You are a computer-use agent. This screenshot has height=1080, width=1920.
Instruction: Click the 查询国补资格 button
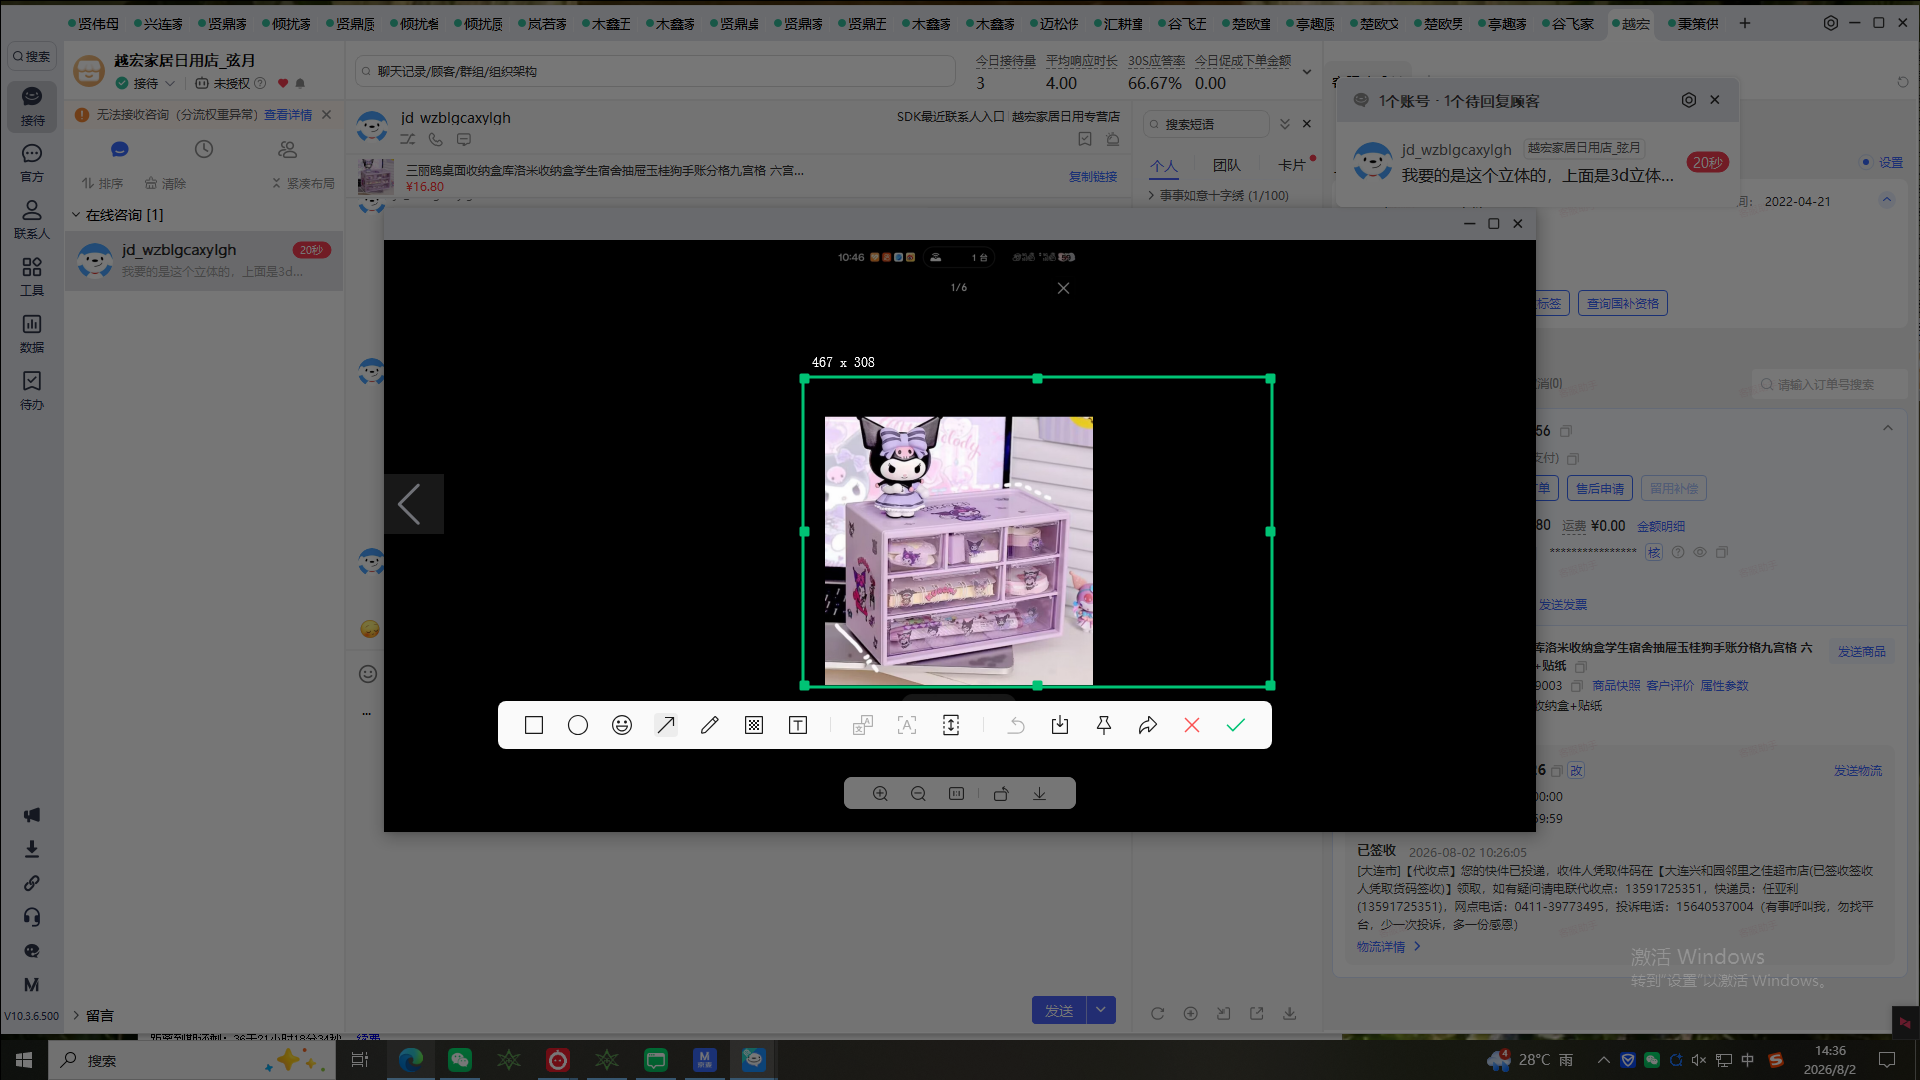pyautogui.click(x=1622, y=303)
